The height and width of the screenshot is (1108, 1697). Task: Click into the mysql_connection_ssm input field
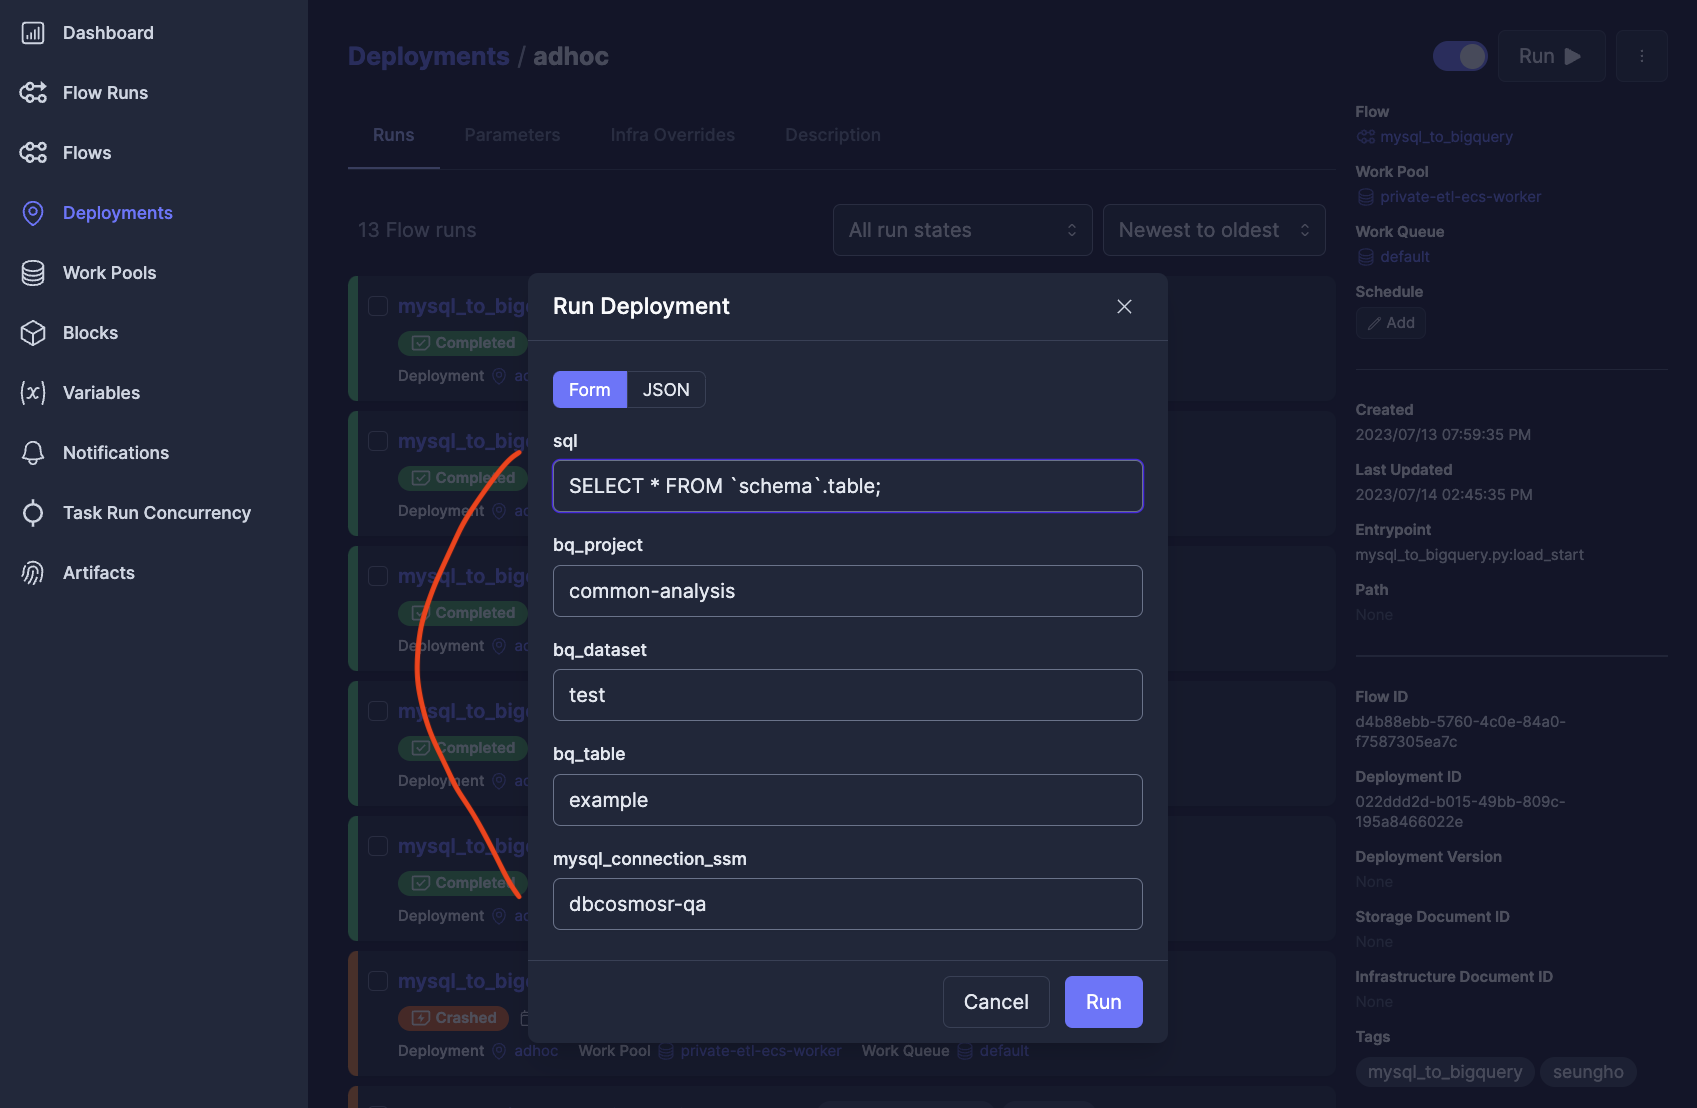[848, 904]
